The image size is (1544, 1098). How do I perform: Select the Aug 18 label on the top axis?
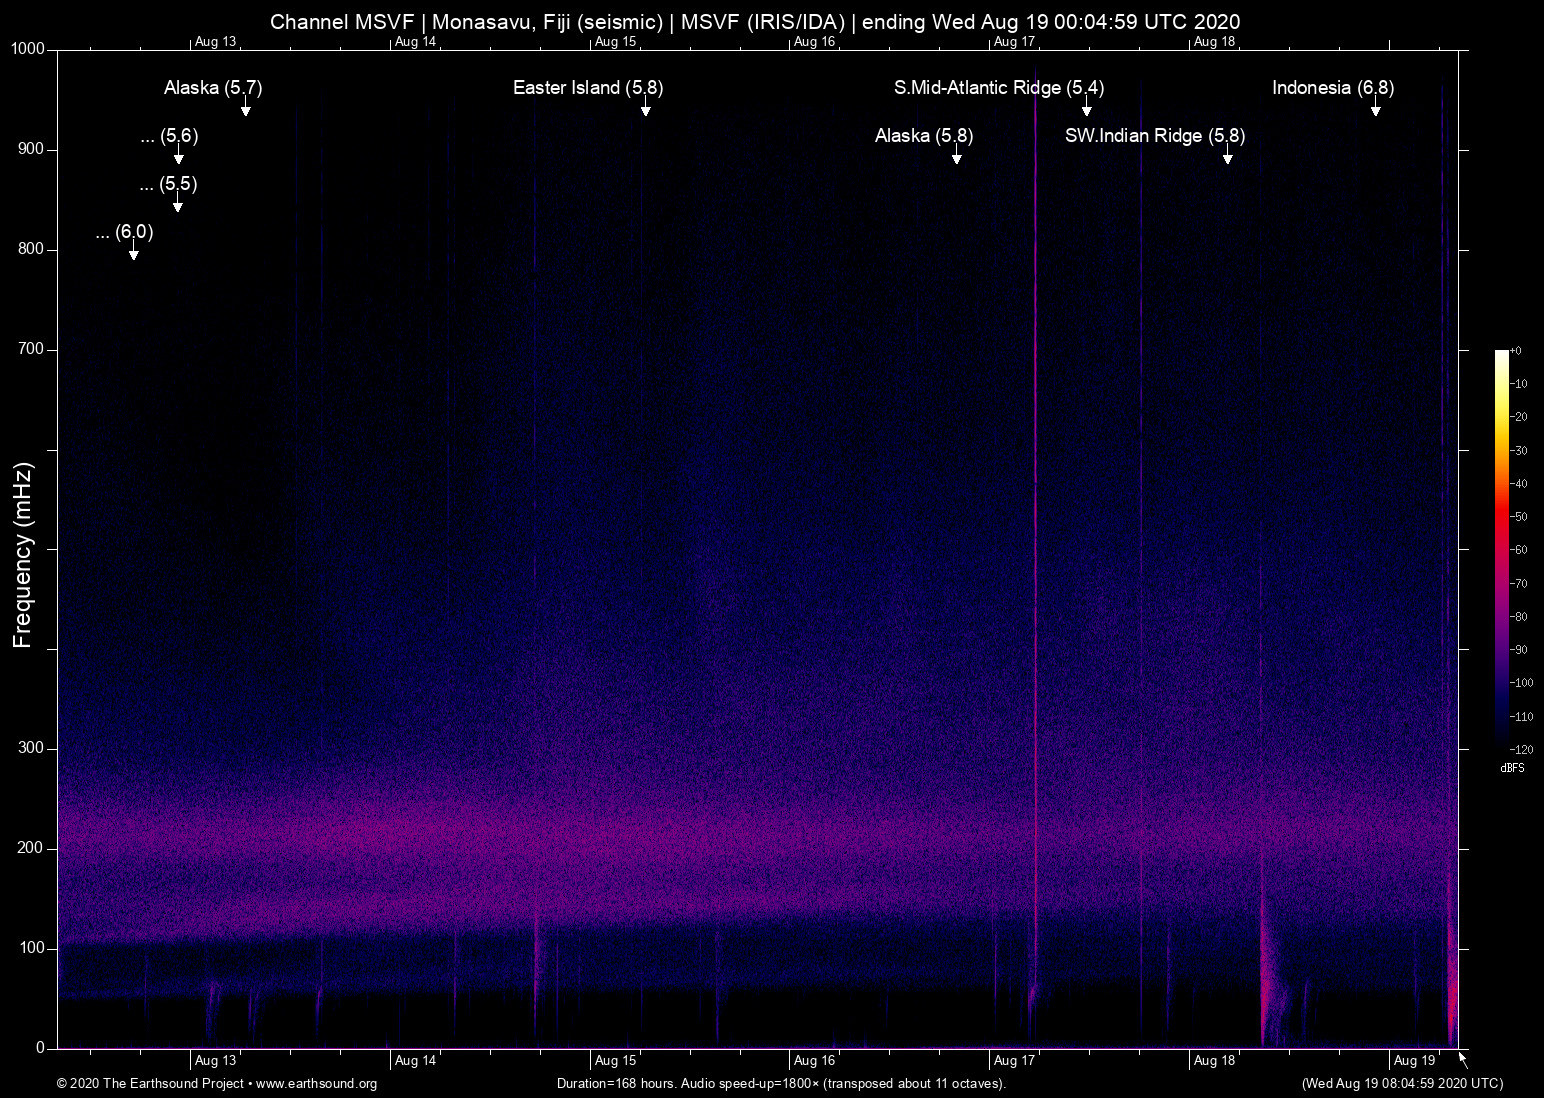click(1214, 42)
